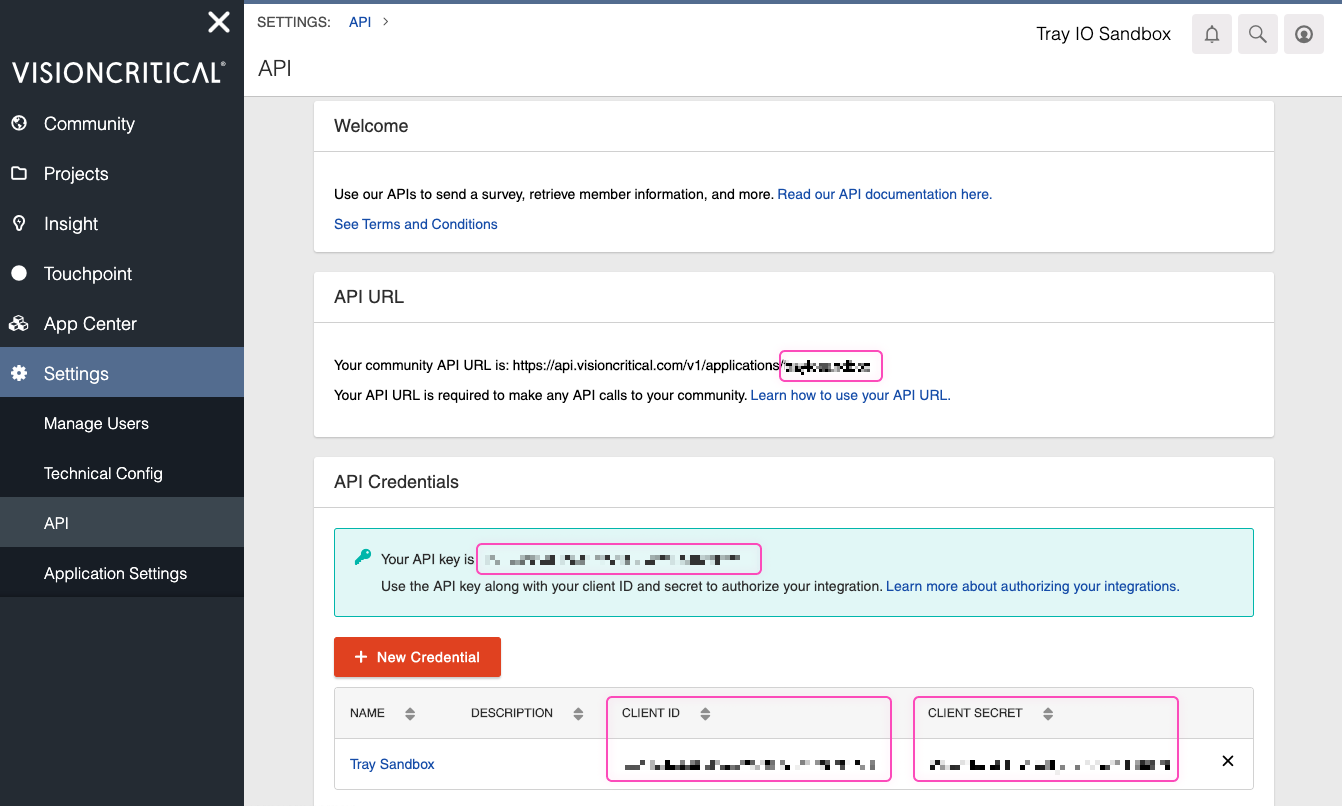The height and width of the screenshot is (806, 1342).
Task: Sort by the Client Secret column arrows
Action: 1048,714
